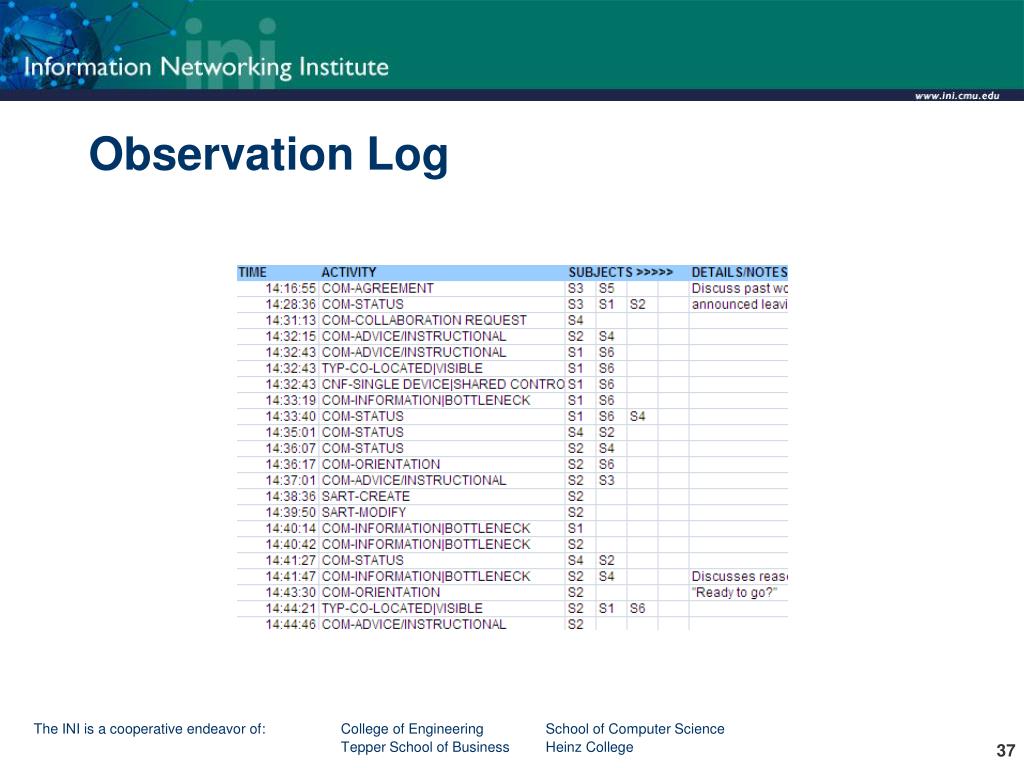Click the S6 subject in the 14:44:21 row

click(x=637, y=609)
